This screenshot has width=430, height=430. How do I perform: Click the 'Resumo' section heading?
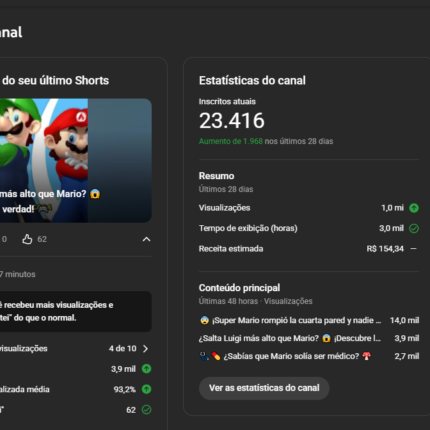(x=216, y=176)
